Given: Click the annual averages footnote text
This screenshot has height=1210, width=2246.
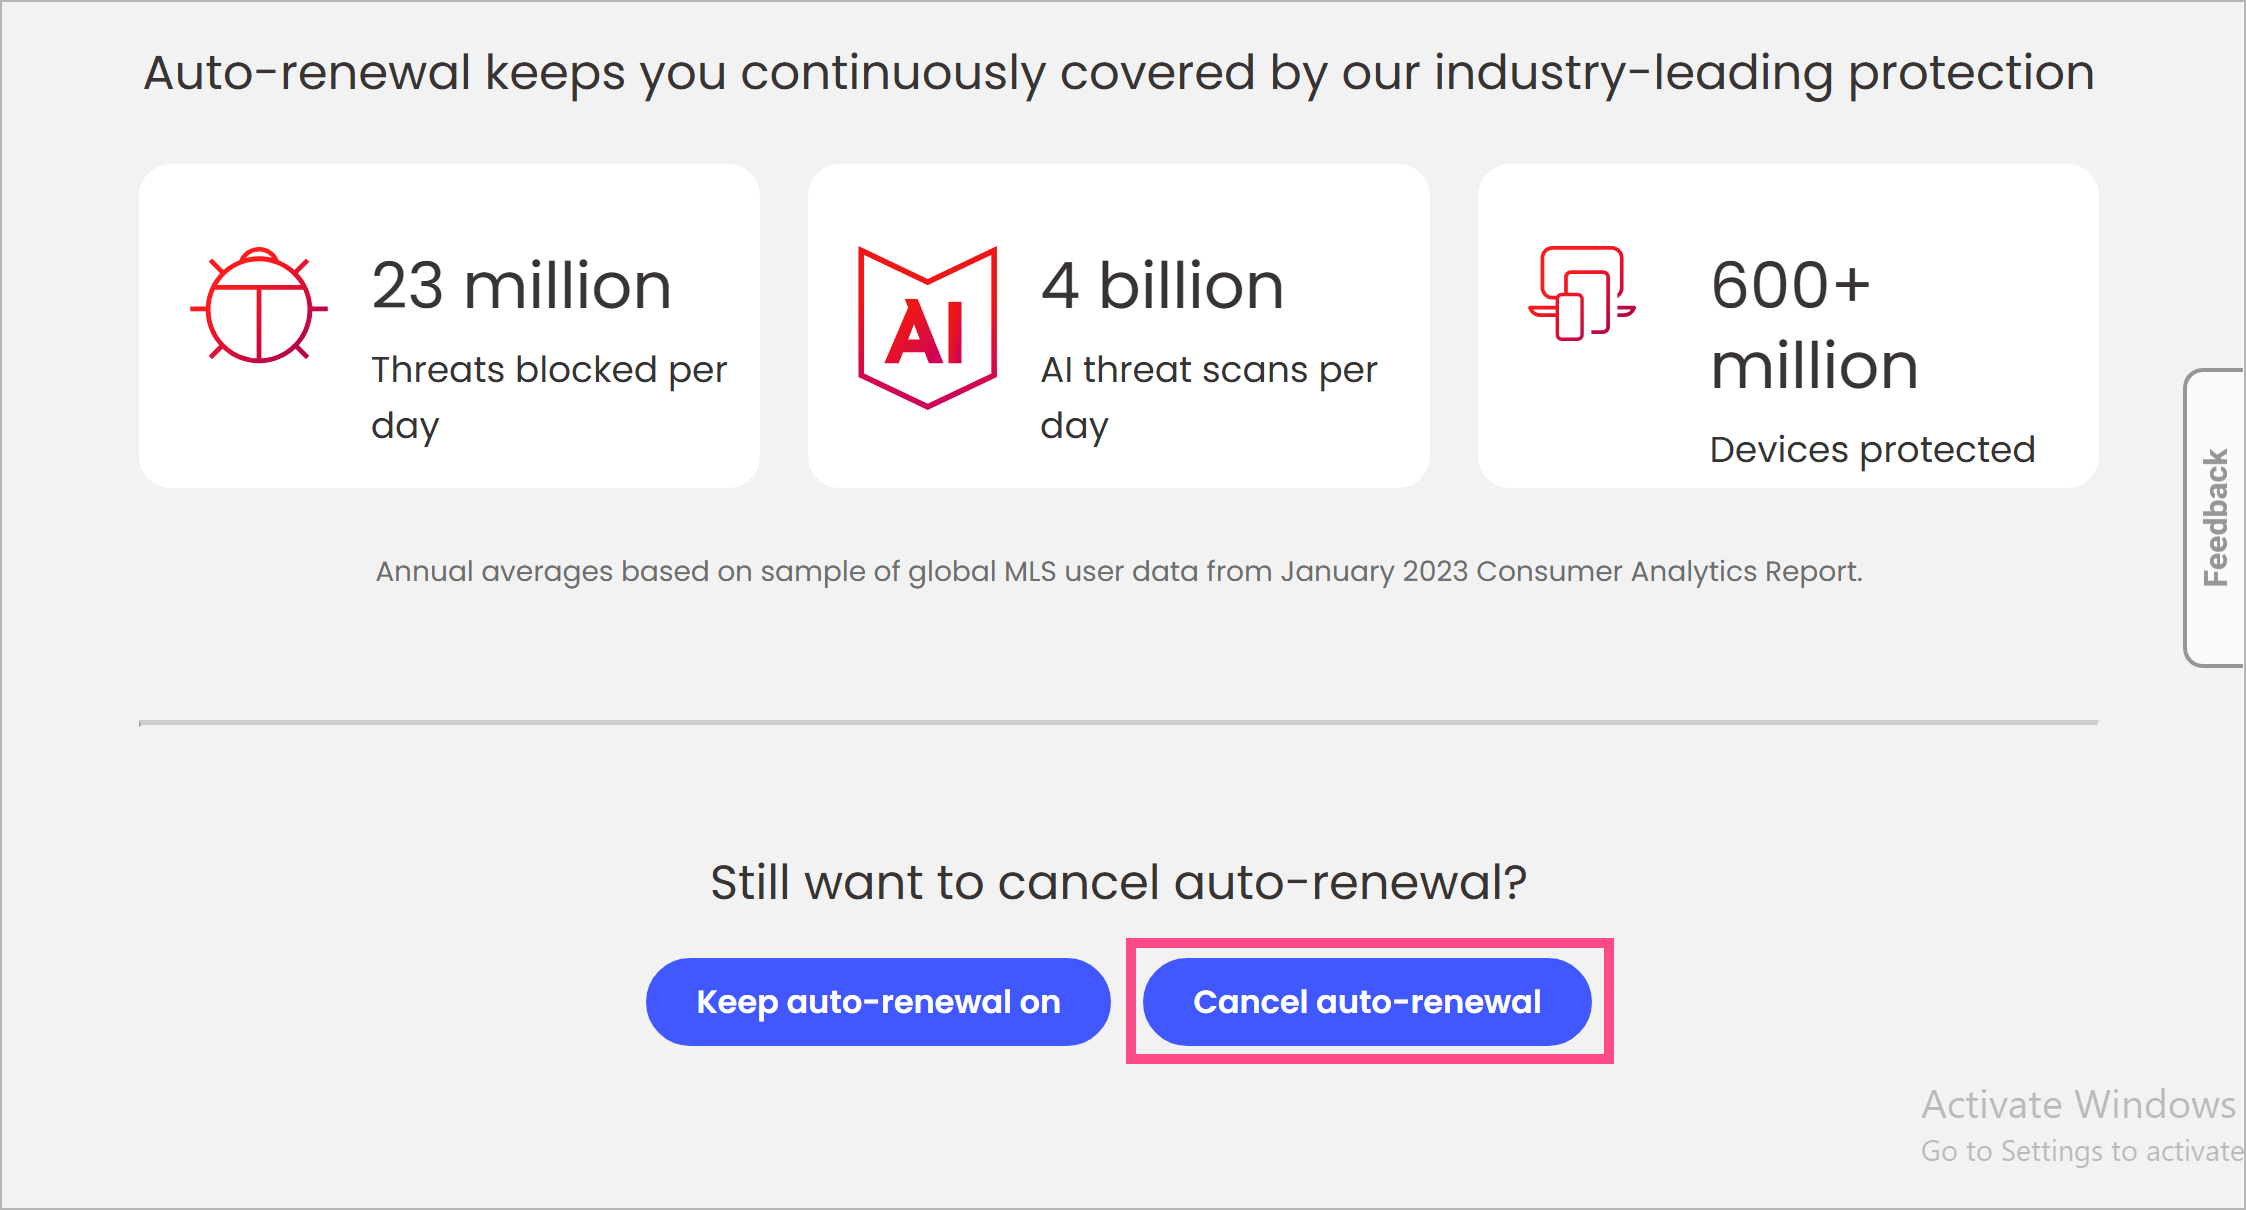Looking at the screenshot, I should point(1118,571).
